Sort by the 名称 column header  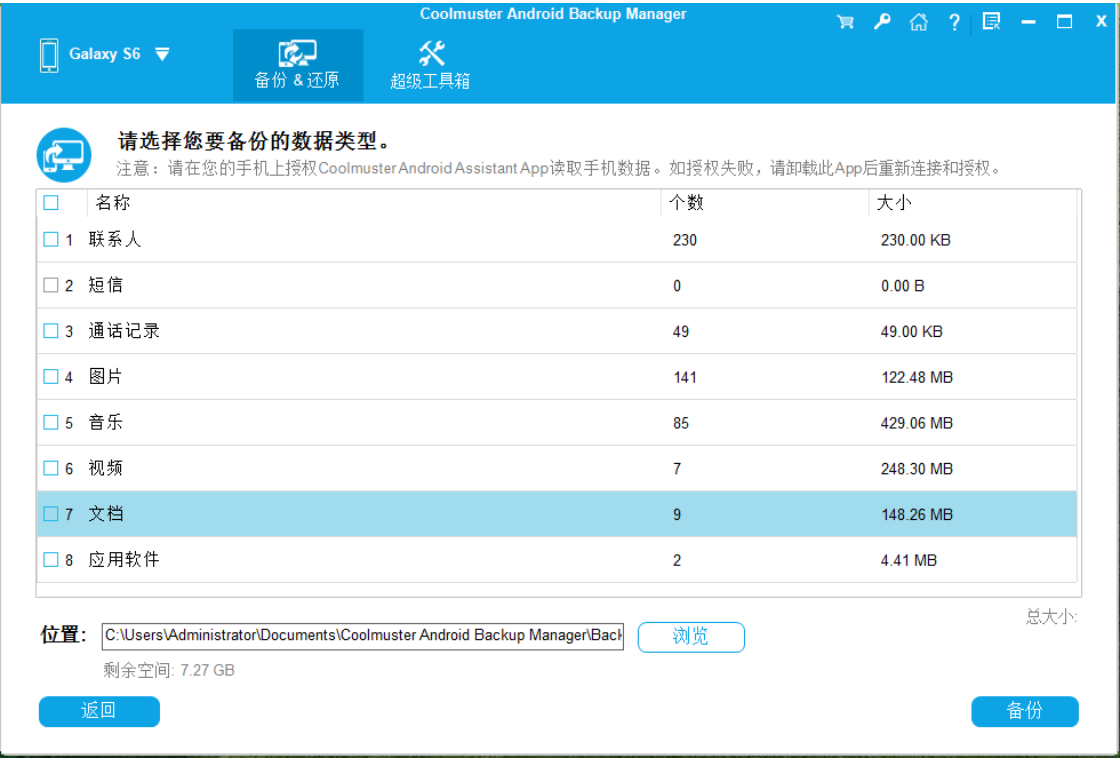[113, 203]
